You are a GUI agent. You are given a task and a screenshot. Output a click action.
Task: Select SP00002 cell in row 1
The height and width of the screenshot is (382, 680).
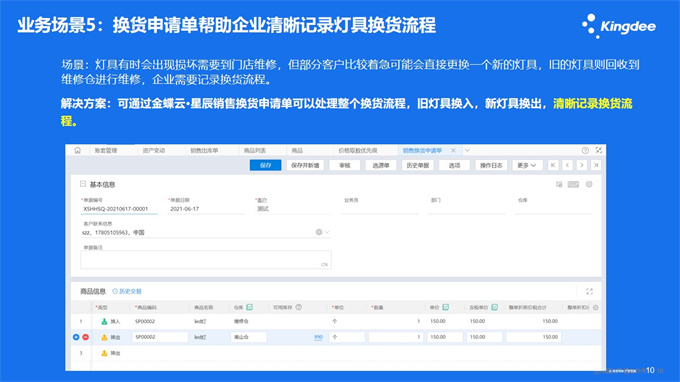145,321
